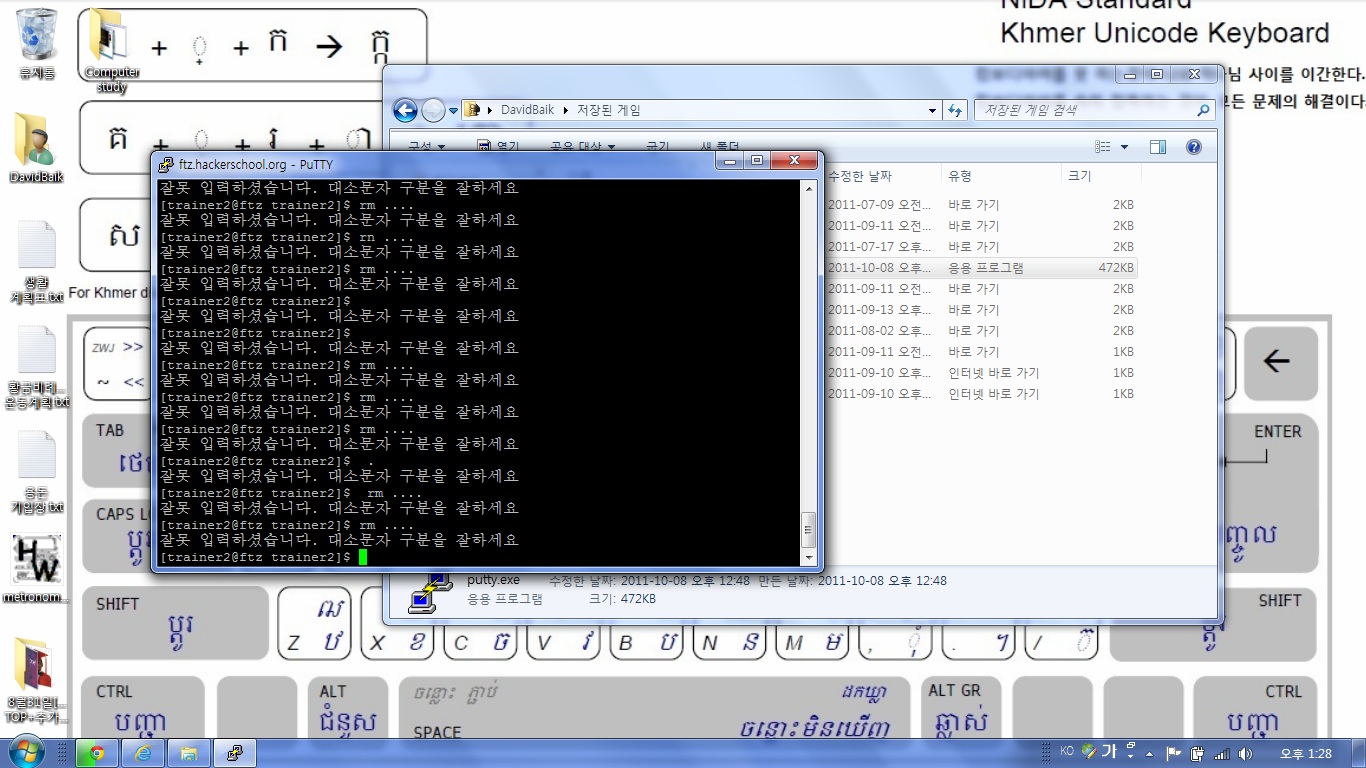Click the 저장된 게임 검색 search box
1366x768 pixels.
pyautogui.click(x=1085, y=110)
